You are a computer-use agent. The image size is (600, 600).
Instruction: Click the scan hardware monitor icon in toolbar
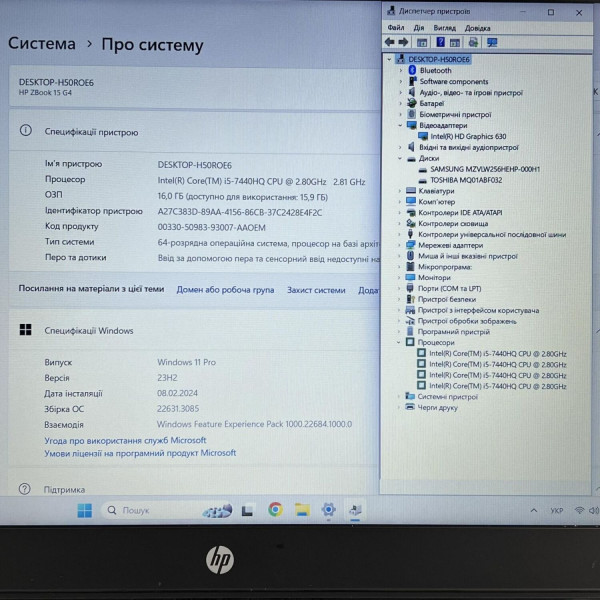click(x=492, y=42)
